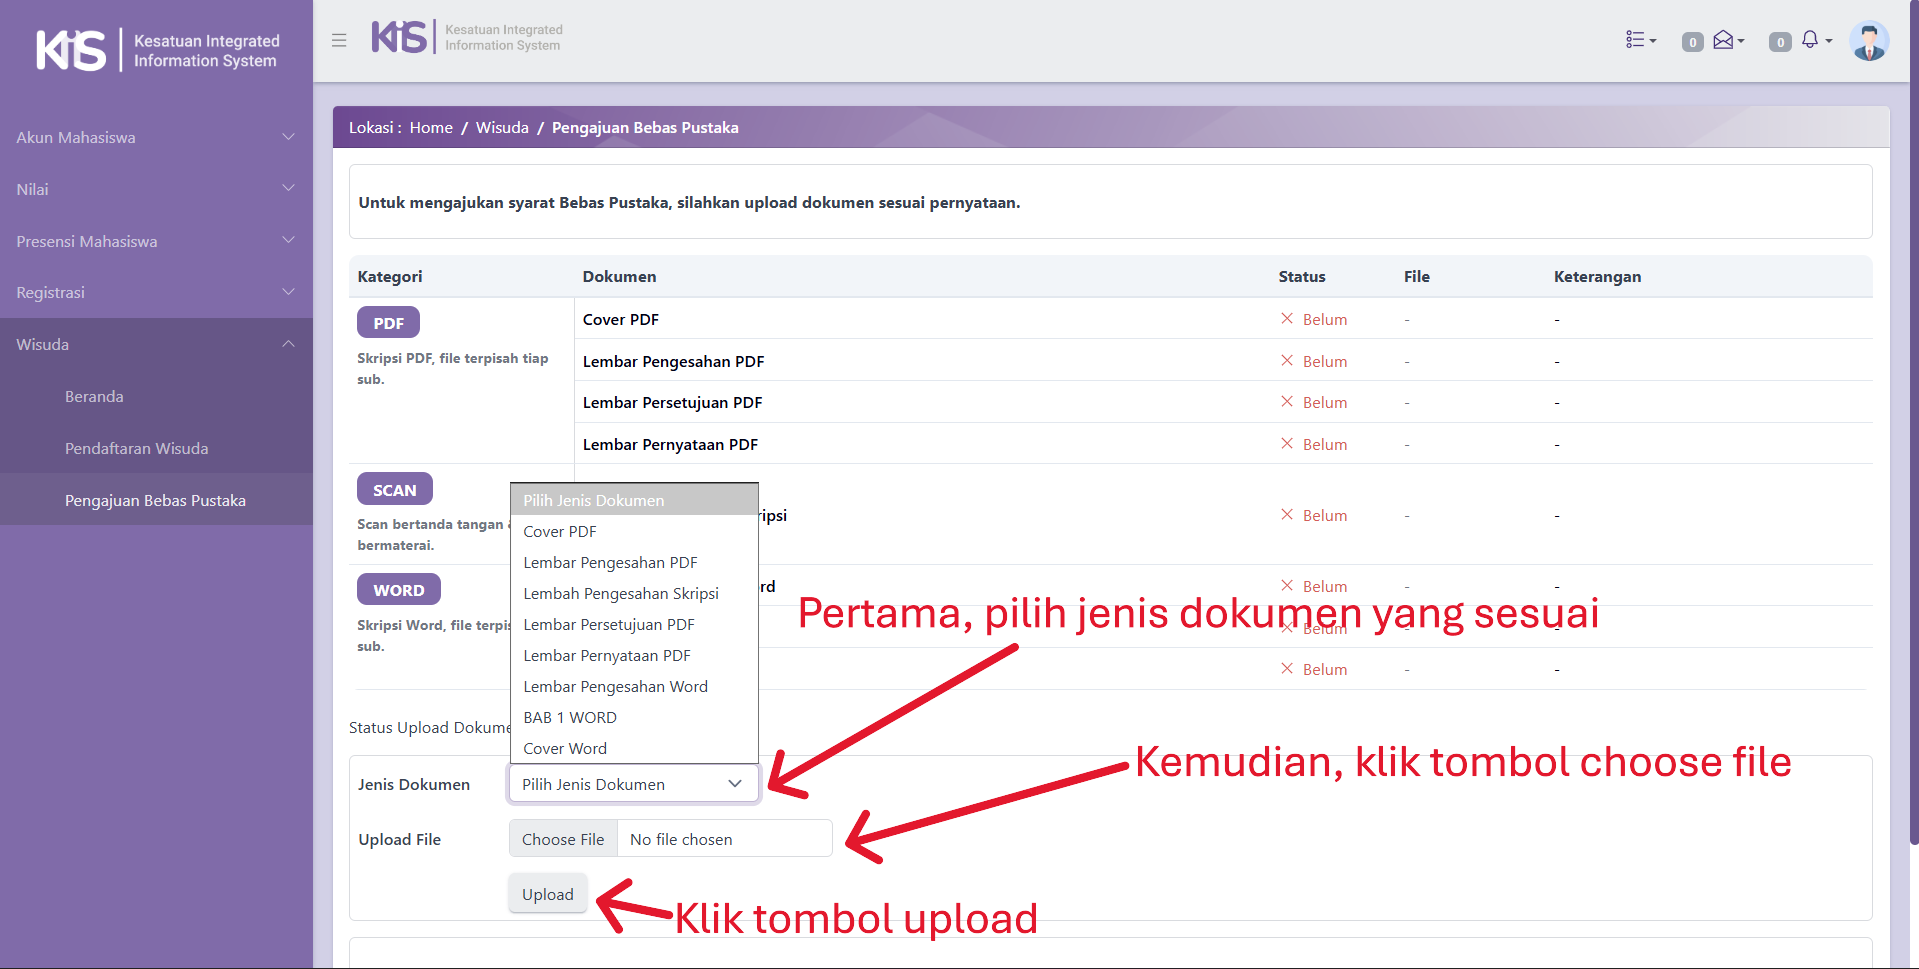The image size is (1919, 969).
Task: Expand the Akun Mahasiswa menu
Action: click(x=156, y=138)
